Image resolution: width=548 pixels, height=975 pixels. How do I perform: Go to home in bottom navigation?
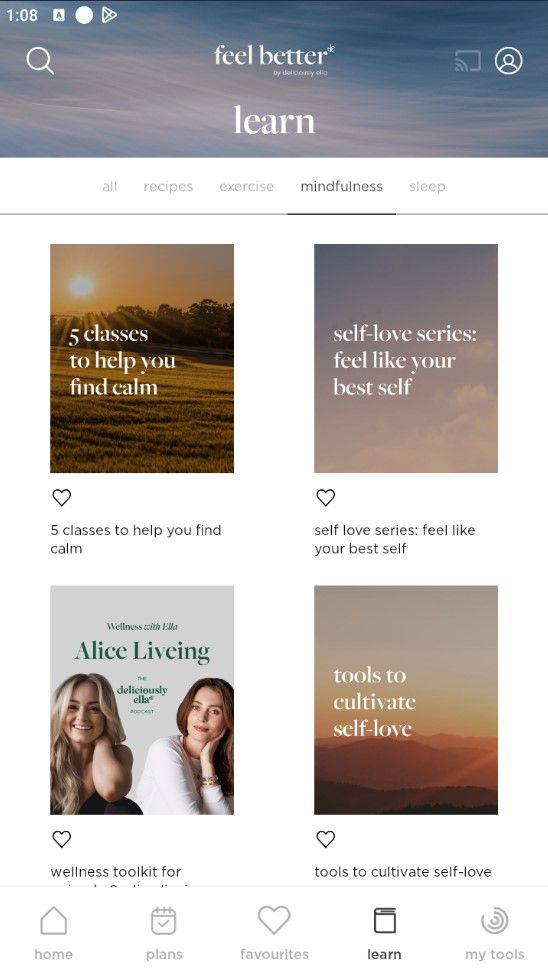pos(53,933)
